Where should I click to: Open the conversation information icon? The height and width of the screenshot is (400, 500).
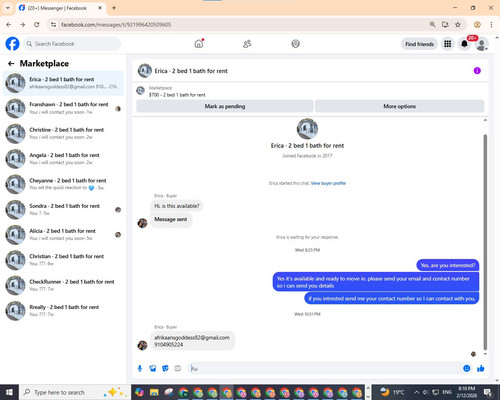477,71
